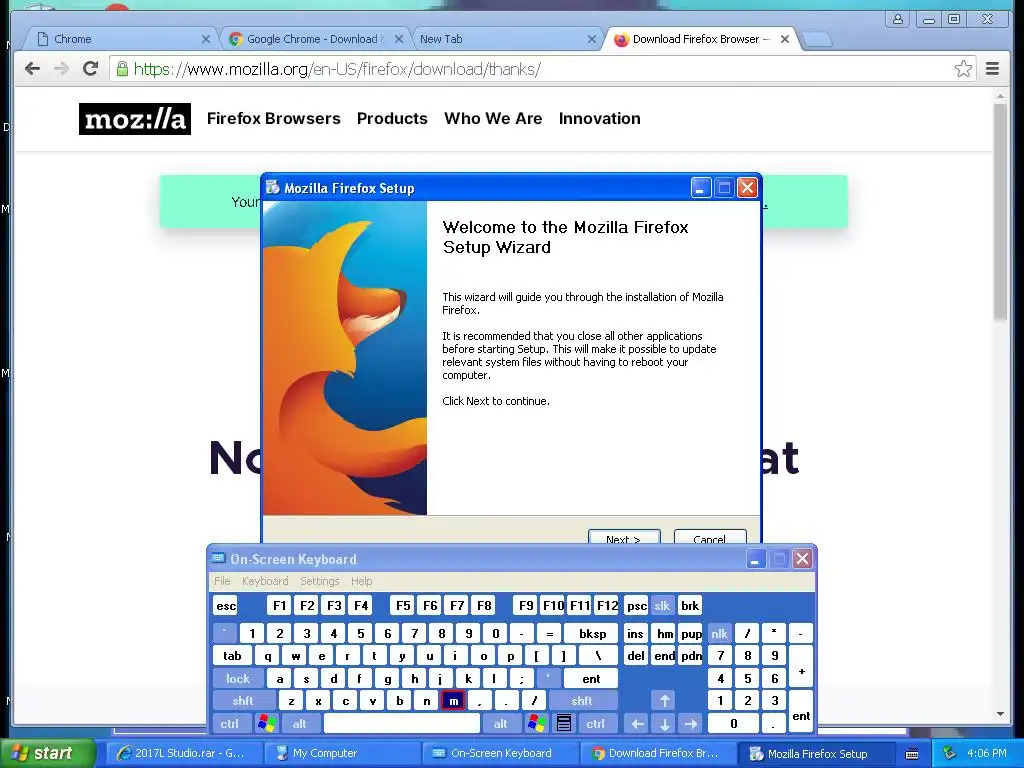Viewport: 1024px width, 768px height.
Task: Click the right arrow key on keyboard
Action: point(691,724)
